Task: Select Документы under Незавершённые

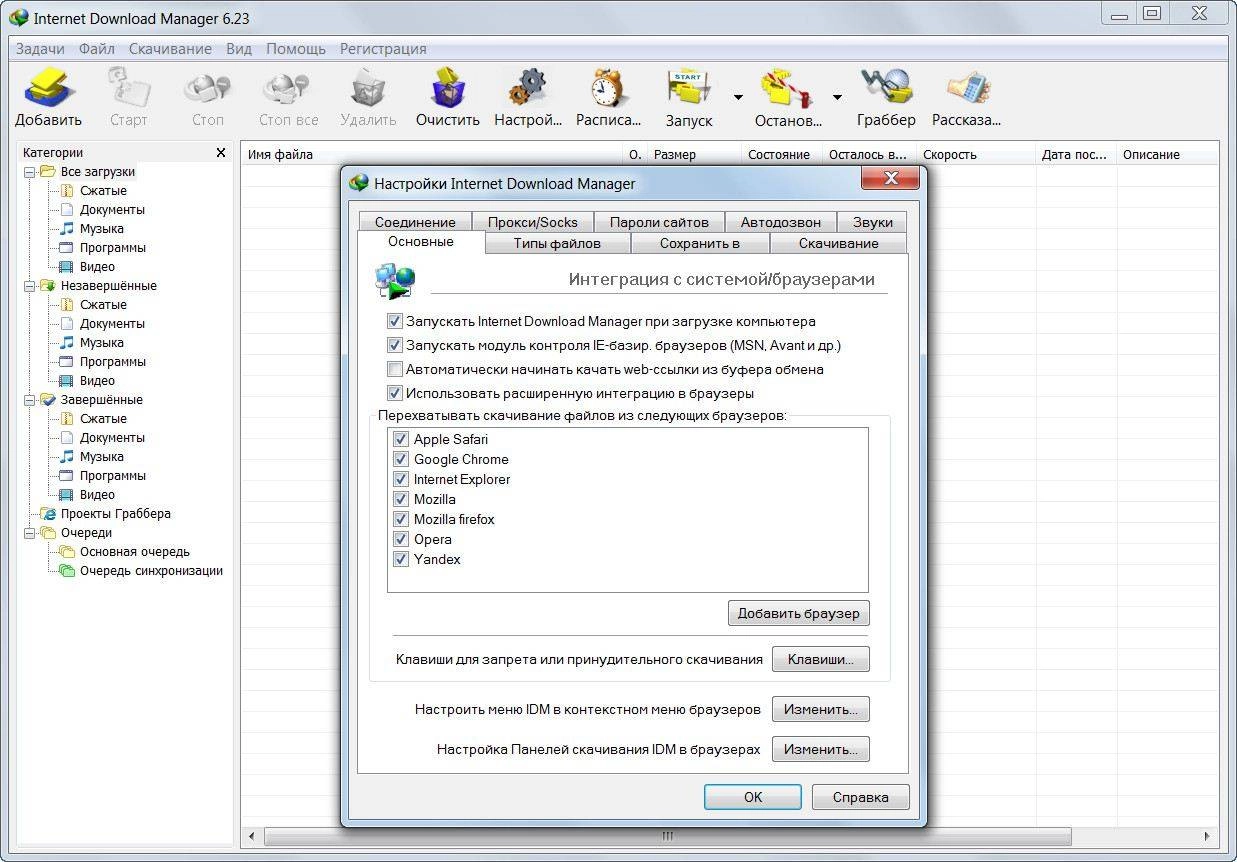Action: coord(112,324)
